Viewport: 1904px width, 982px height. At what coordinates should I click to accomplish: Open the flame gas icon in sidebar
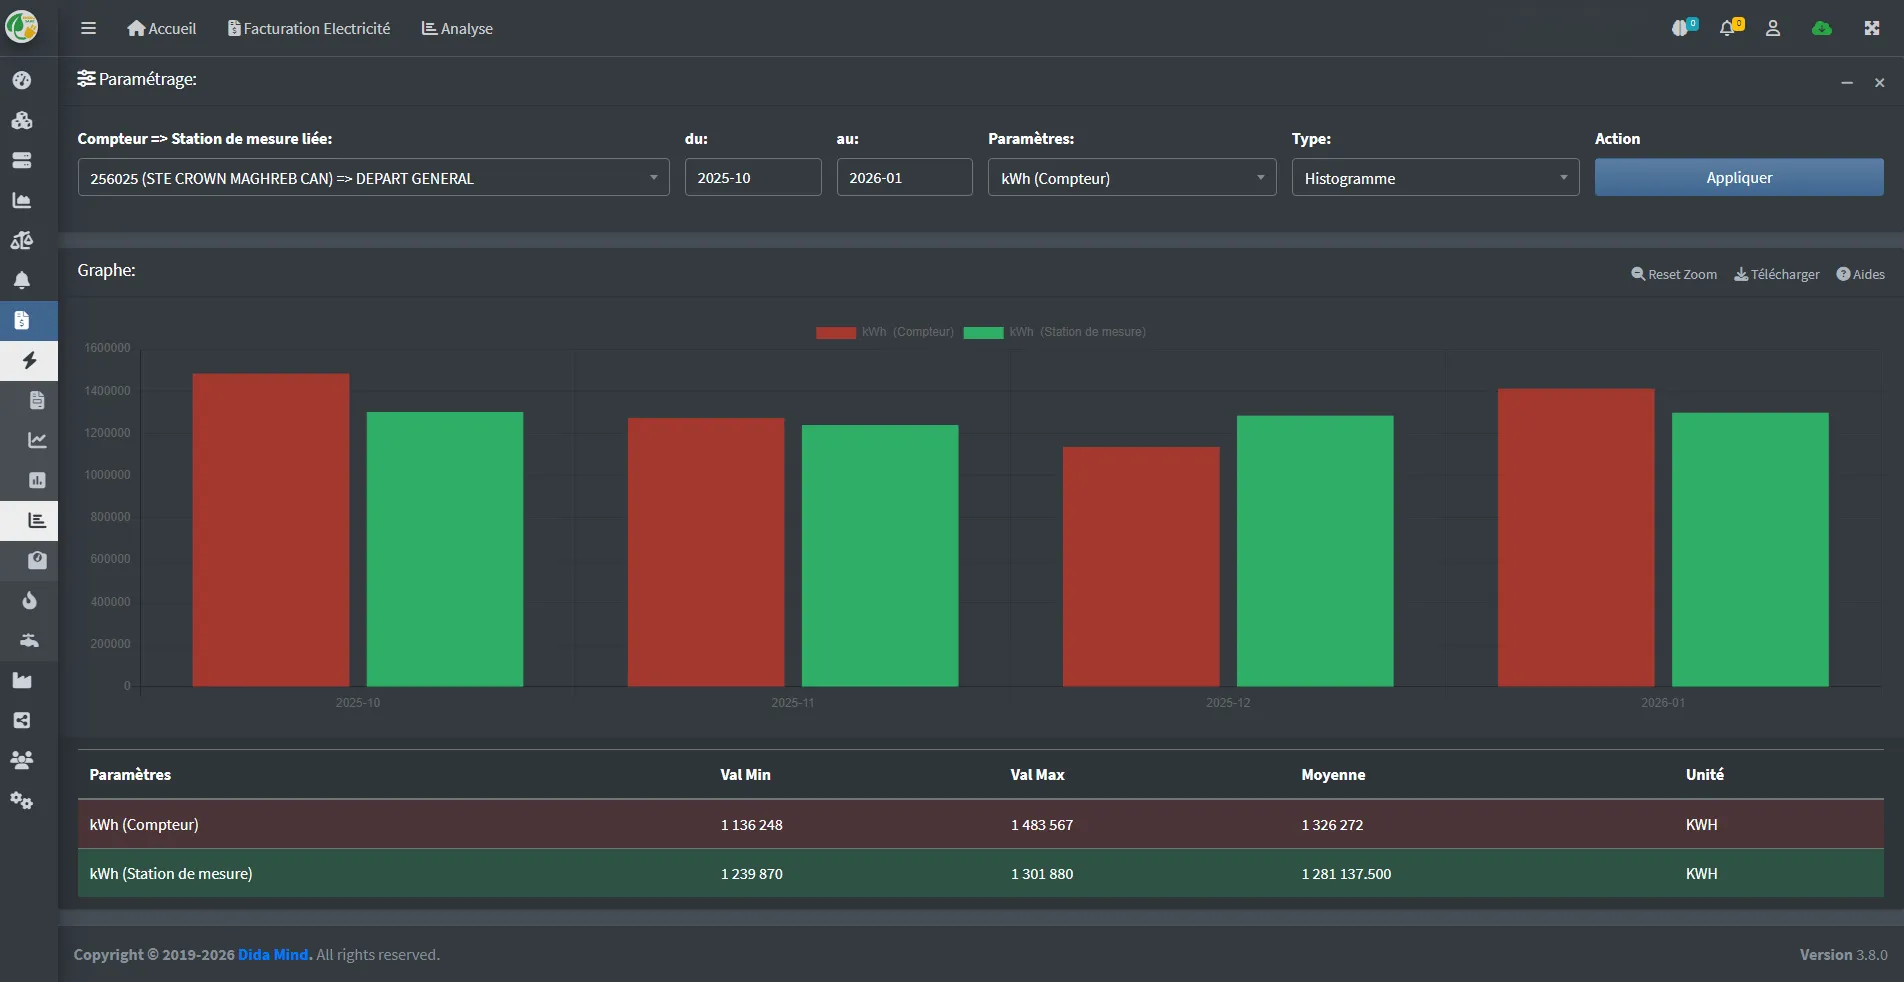click(29, 600)
